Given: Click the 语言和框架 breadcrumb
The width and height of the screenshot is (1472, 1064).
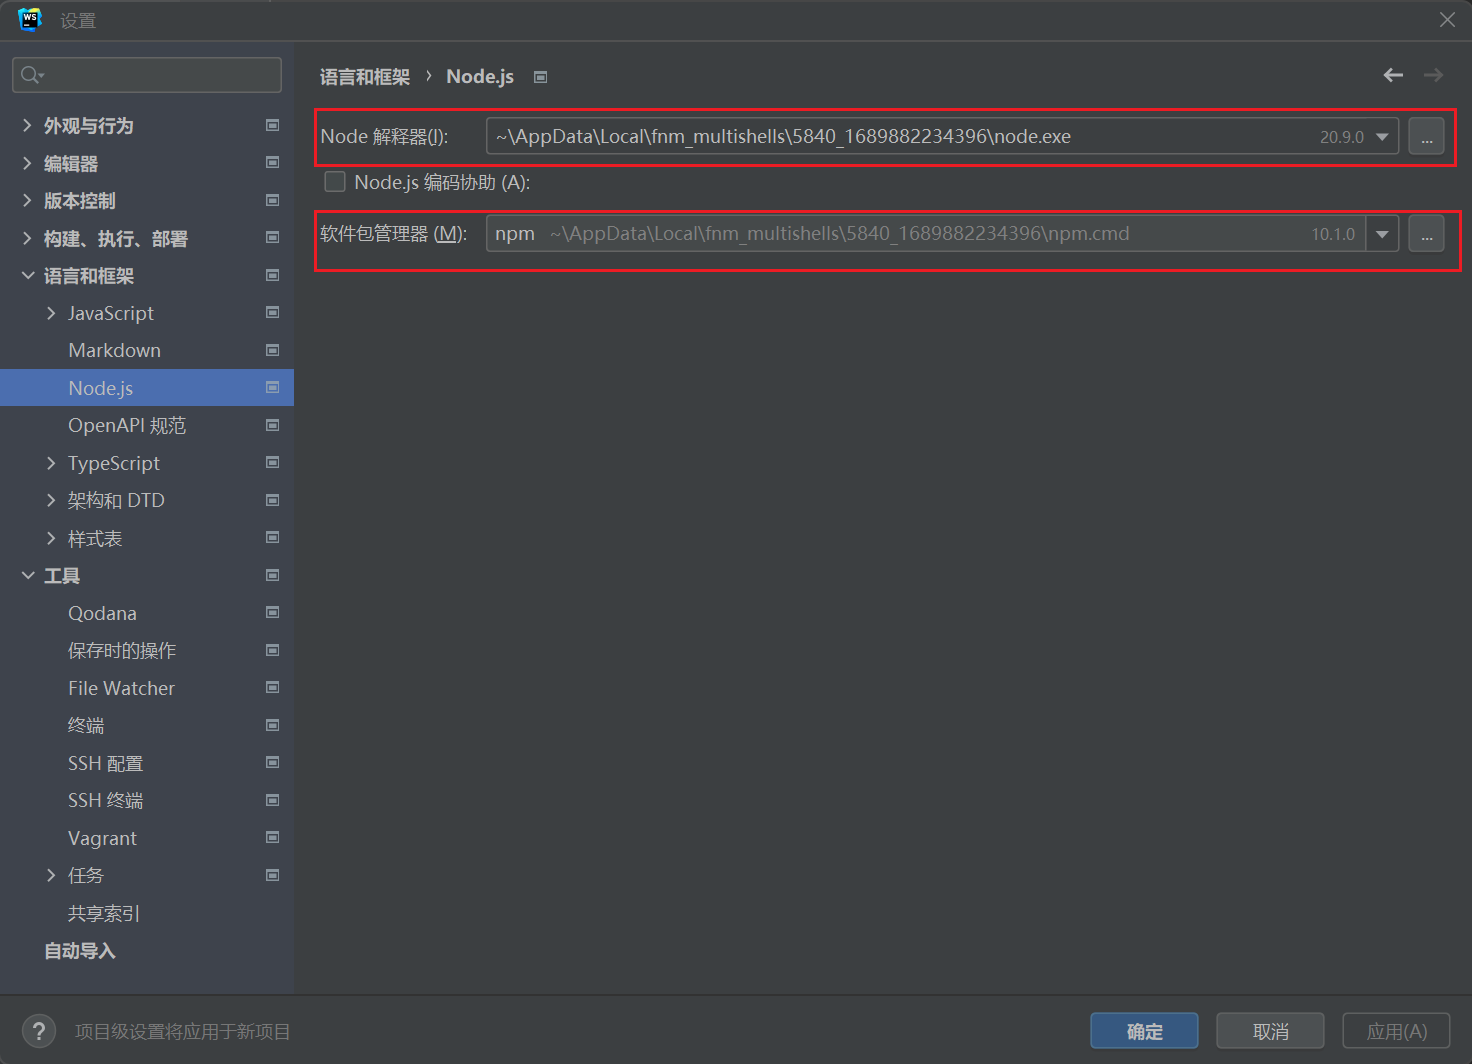Looking at the screenshot, I should (365, 77).
